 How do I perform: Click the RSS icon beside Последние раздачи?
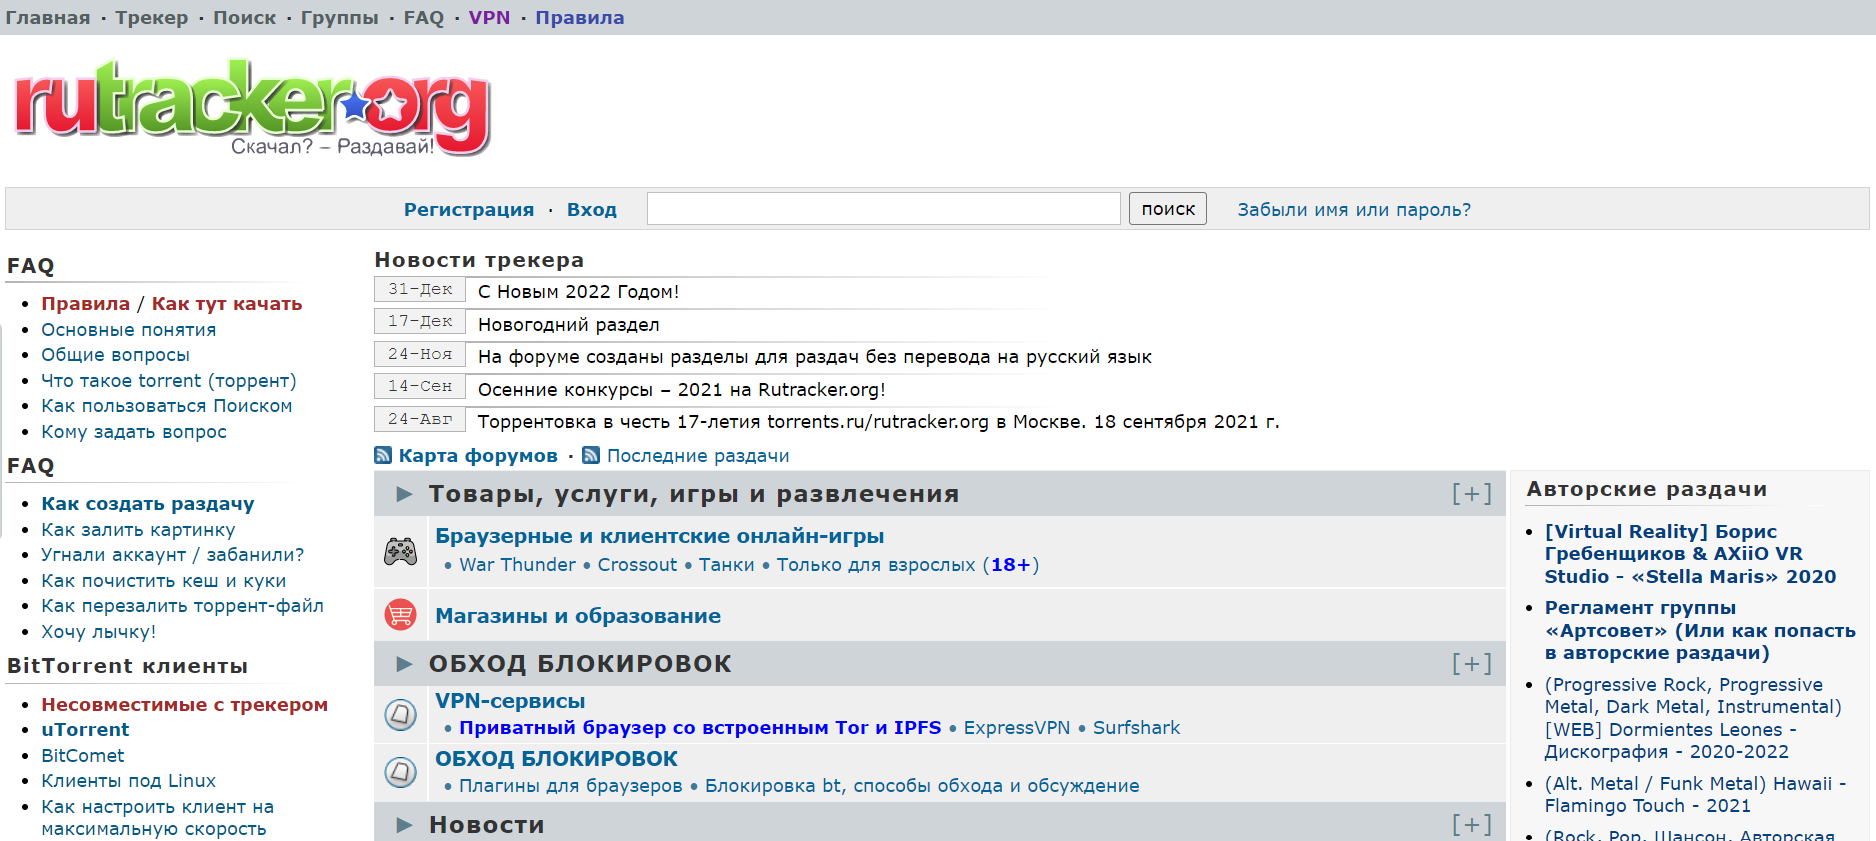(x=591, y=455)
